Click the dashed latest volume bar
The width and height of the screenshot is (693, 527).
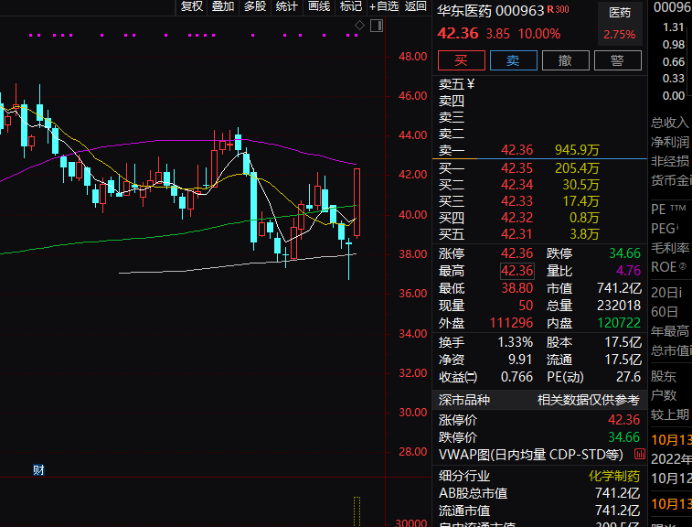click(x=357, y=512)
